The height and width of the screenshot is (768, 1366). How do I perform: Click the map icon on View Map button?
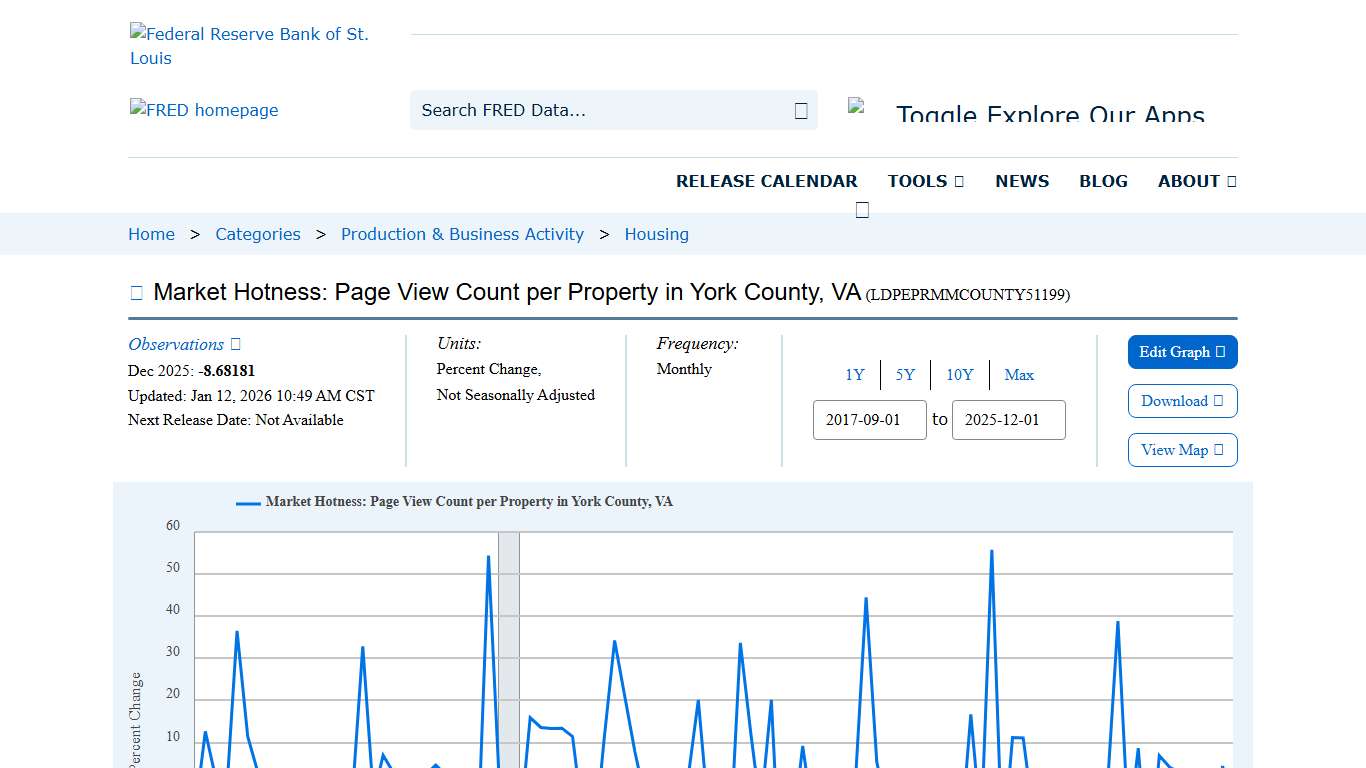[1216, 450]
